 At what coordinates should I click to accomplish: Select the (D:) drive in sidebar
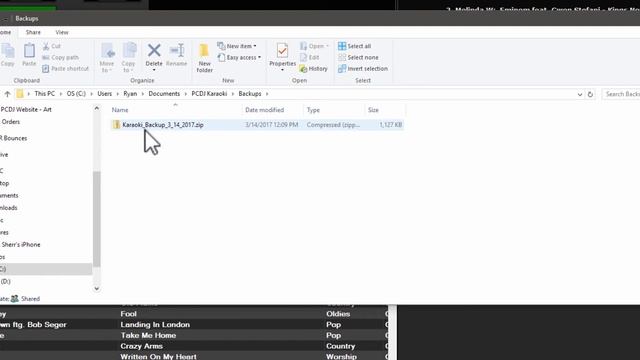coord(5,281)
